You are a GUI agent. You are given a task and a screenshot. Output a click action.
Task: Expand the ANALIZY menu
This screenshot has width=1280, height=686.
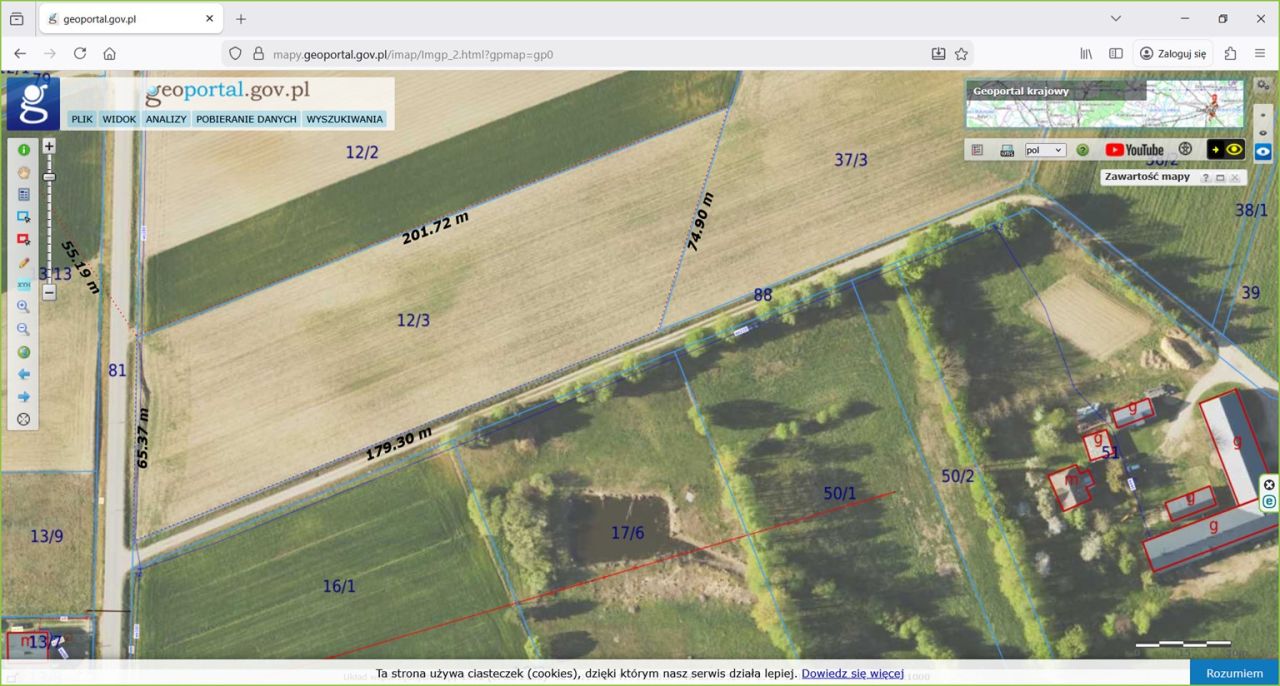pos(166,119)
